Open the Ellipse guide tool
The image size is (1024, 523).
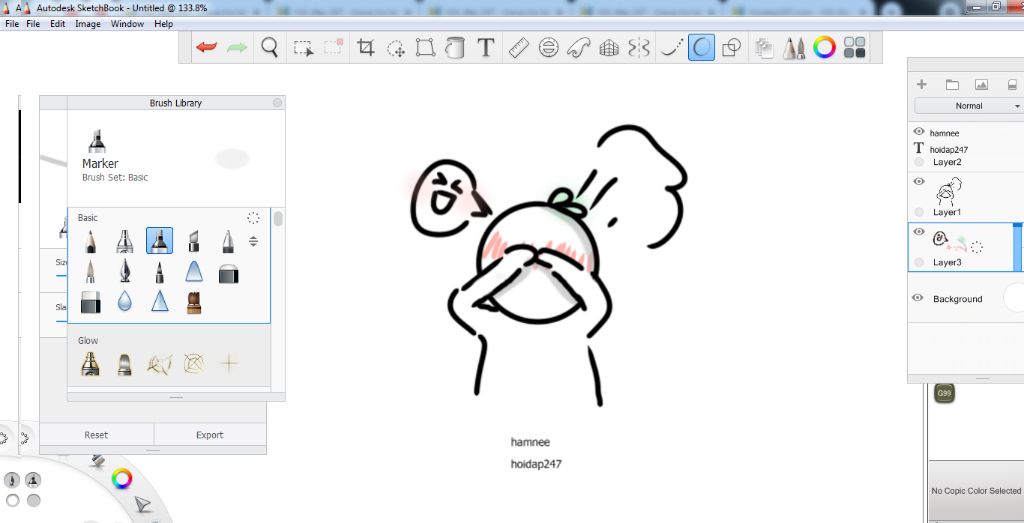[548, 48]
